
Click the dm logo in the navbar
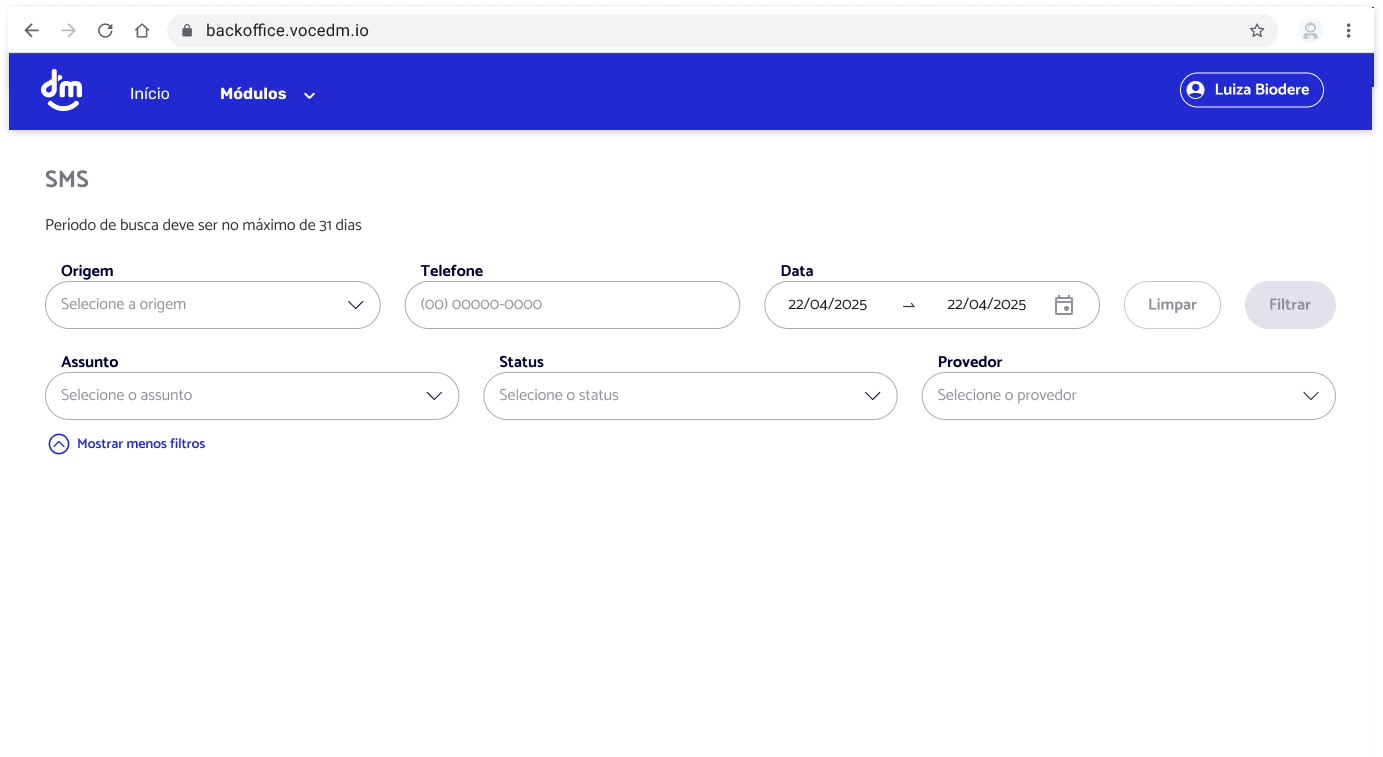pyautogui.click(x=61, y=90)
